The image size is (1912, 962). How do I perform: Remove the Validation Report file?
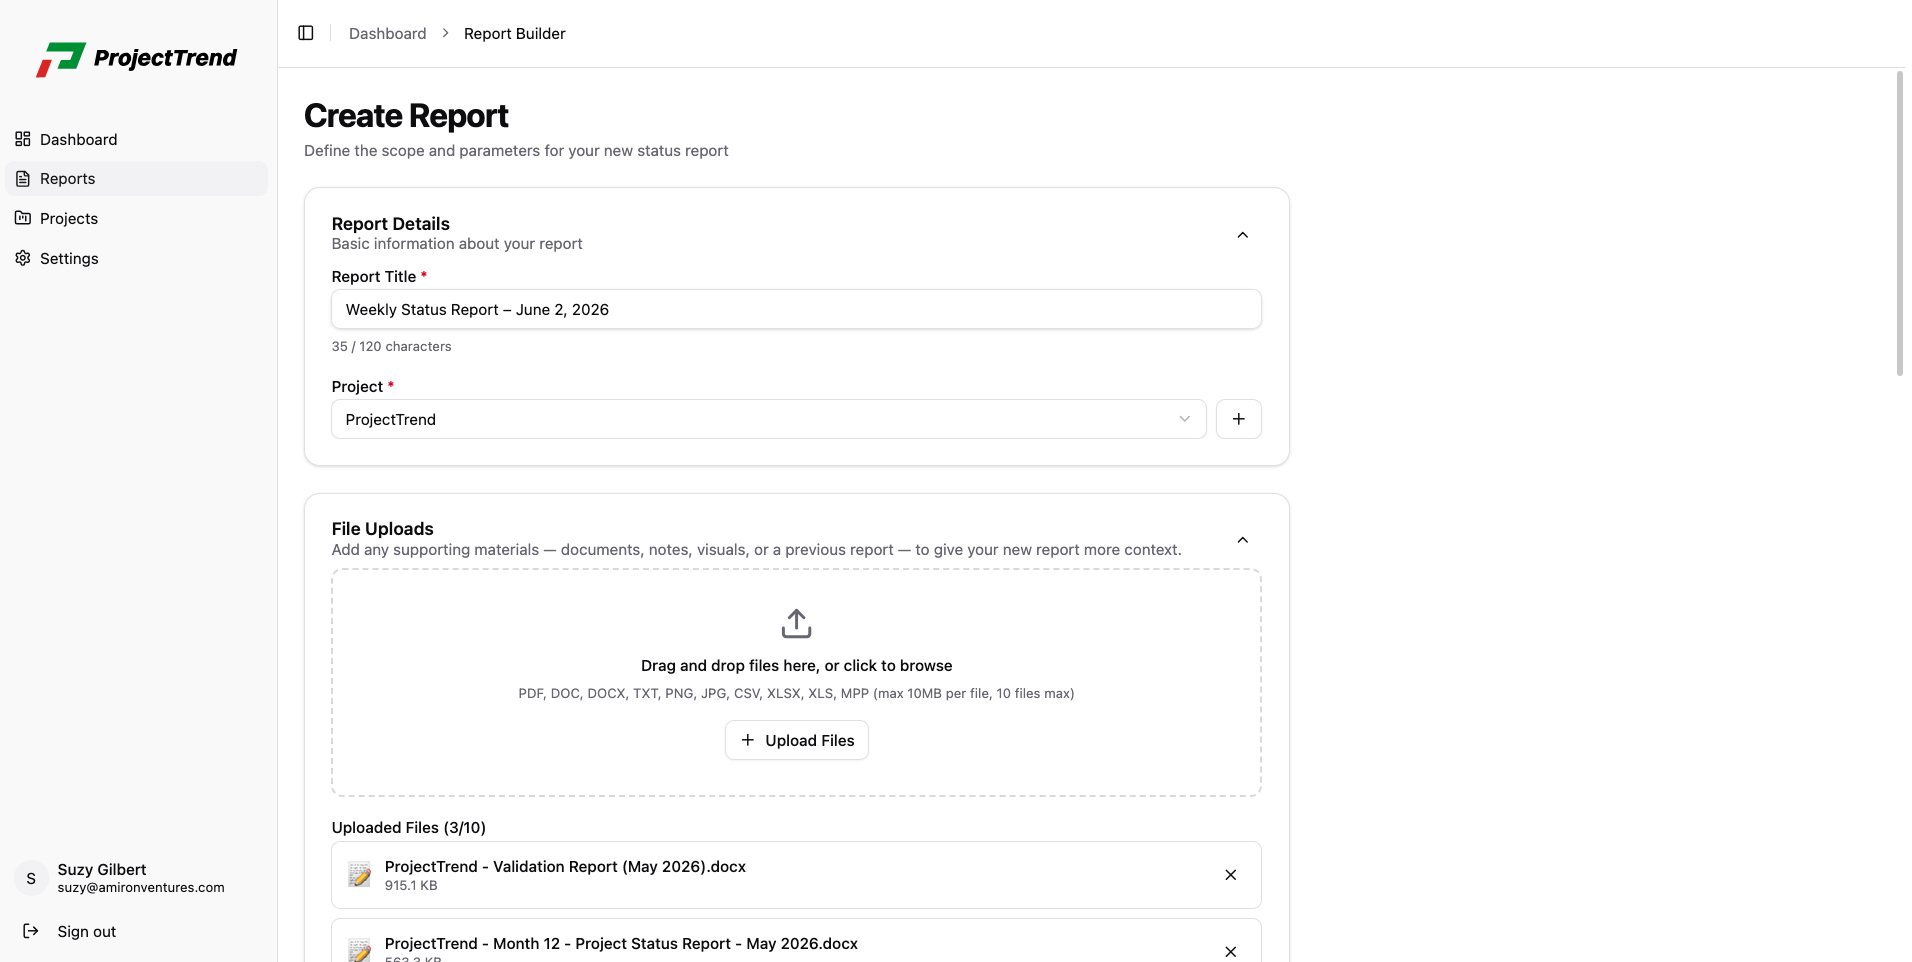click(x=1231, y=875)
